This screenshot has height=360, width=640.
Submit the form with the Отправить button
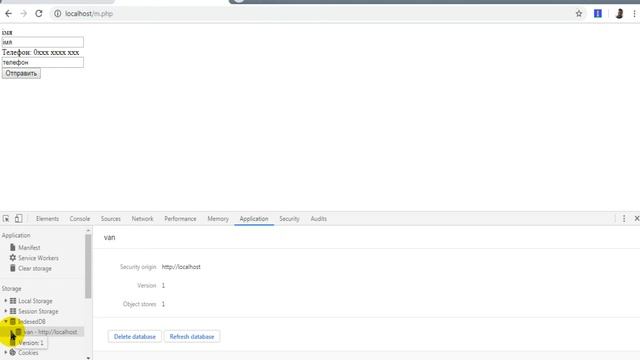[21, 73]
